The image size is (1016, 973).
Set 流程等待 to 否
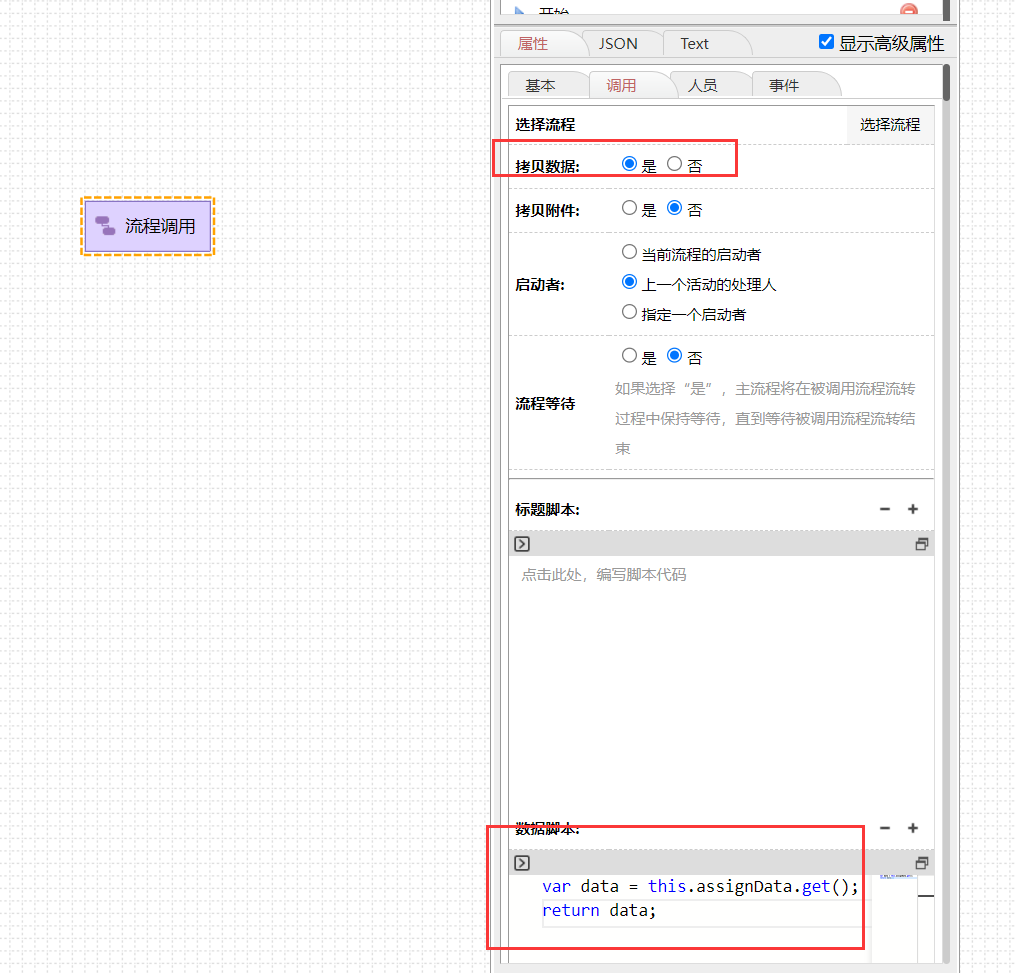pyautogui.click(x=675, y=356)
